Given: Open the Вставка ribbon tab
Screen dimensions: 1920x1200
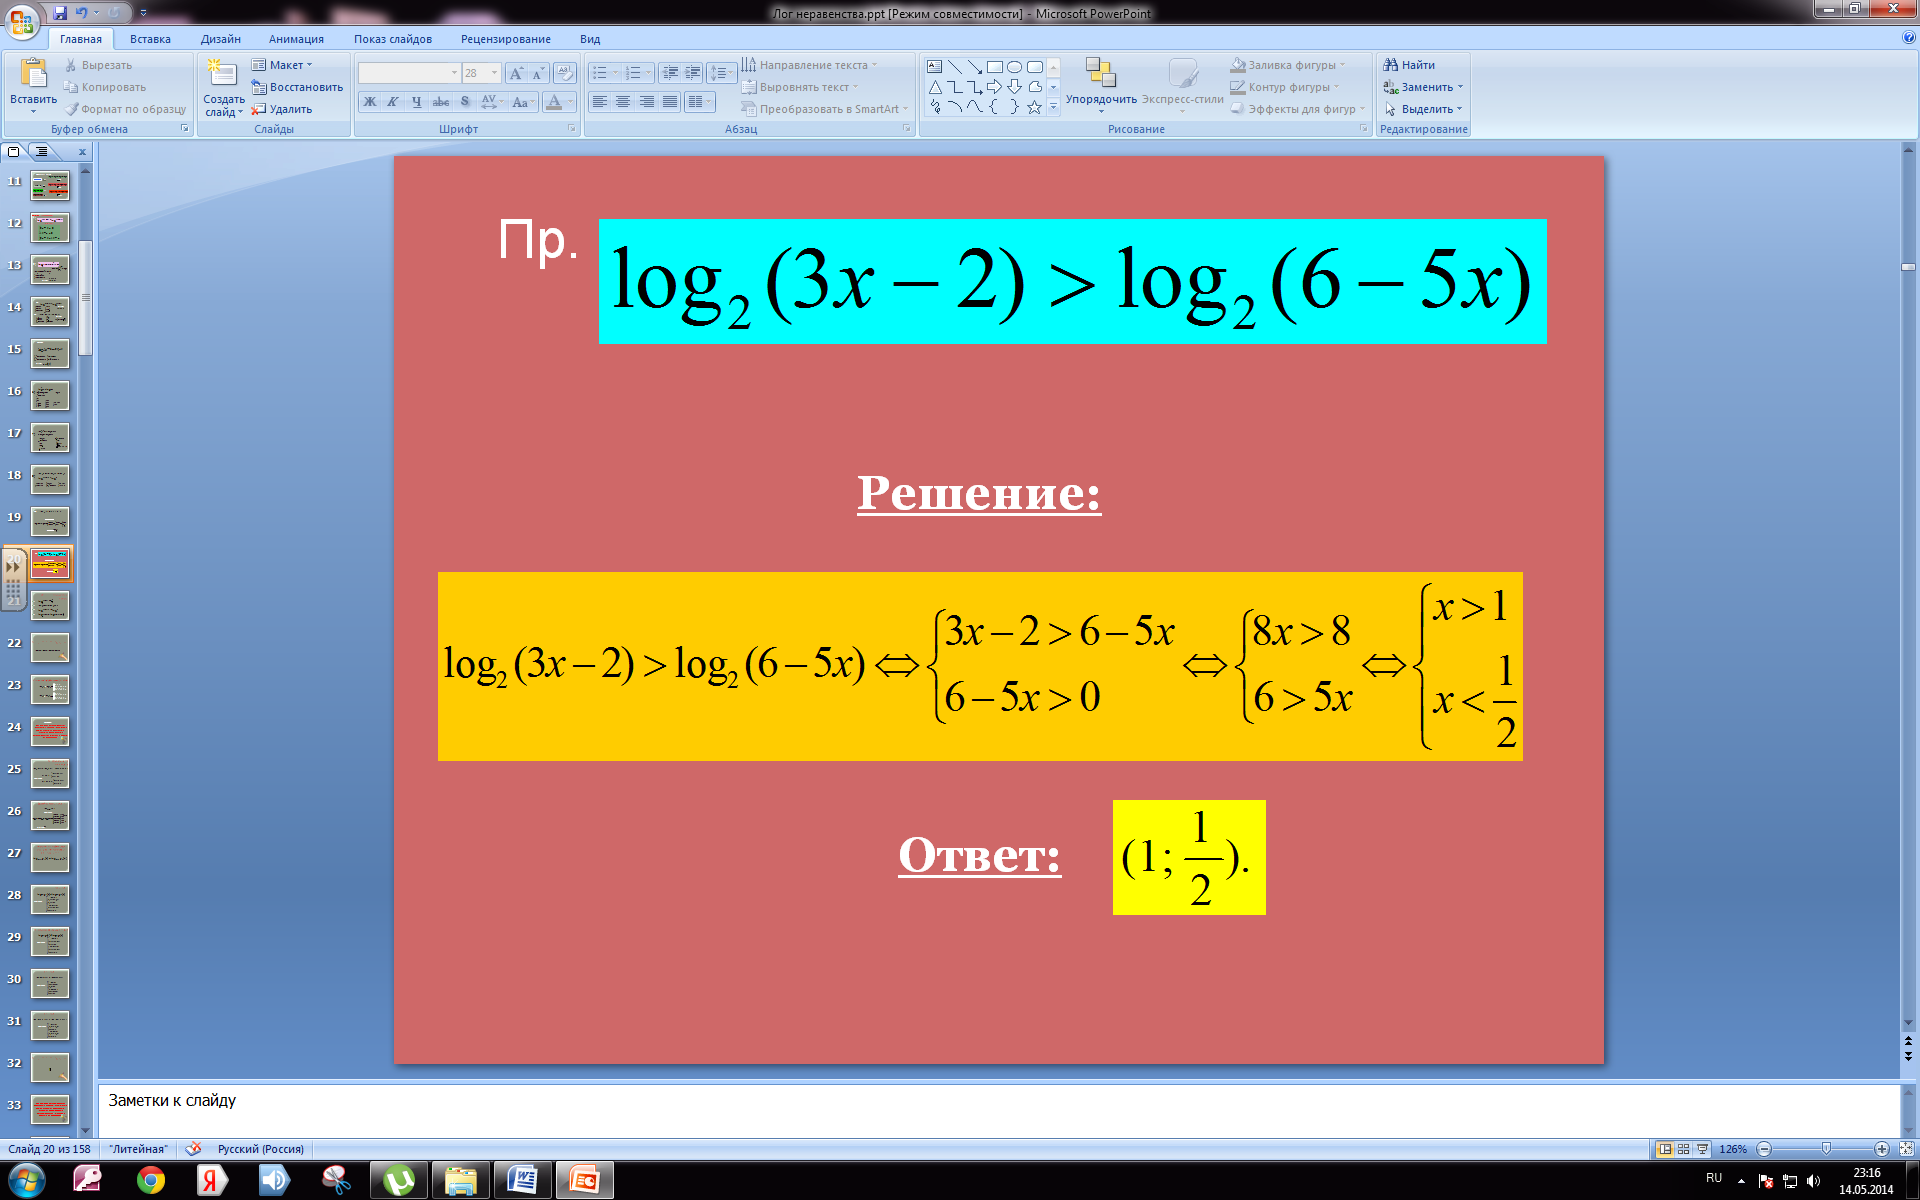Looking at the screenshot, I should coord(150,39).
